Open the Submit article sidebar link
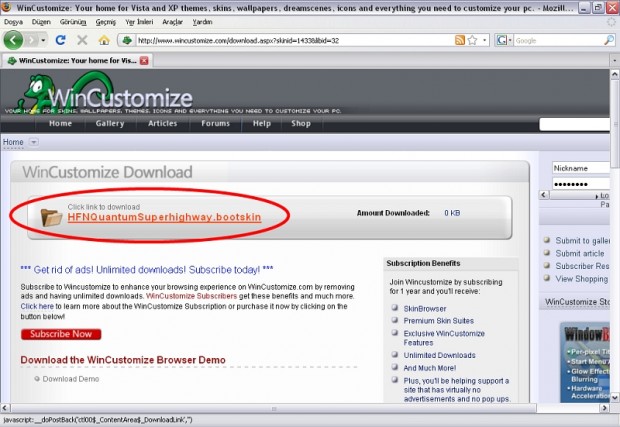 coord(580,253)
